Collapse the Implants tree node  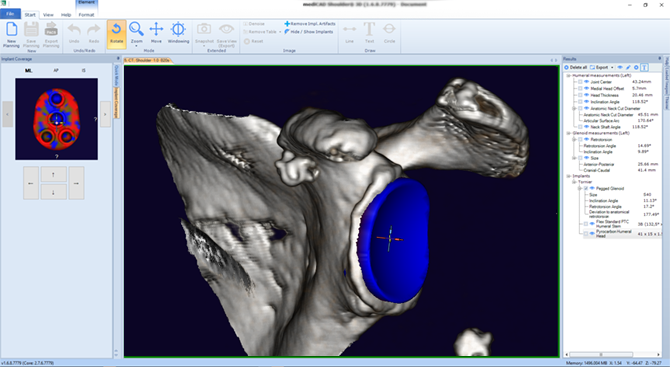click(x=569, y=176)
